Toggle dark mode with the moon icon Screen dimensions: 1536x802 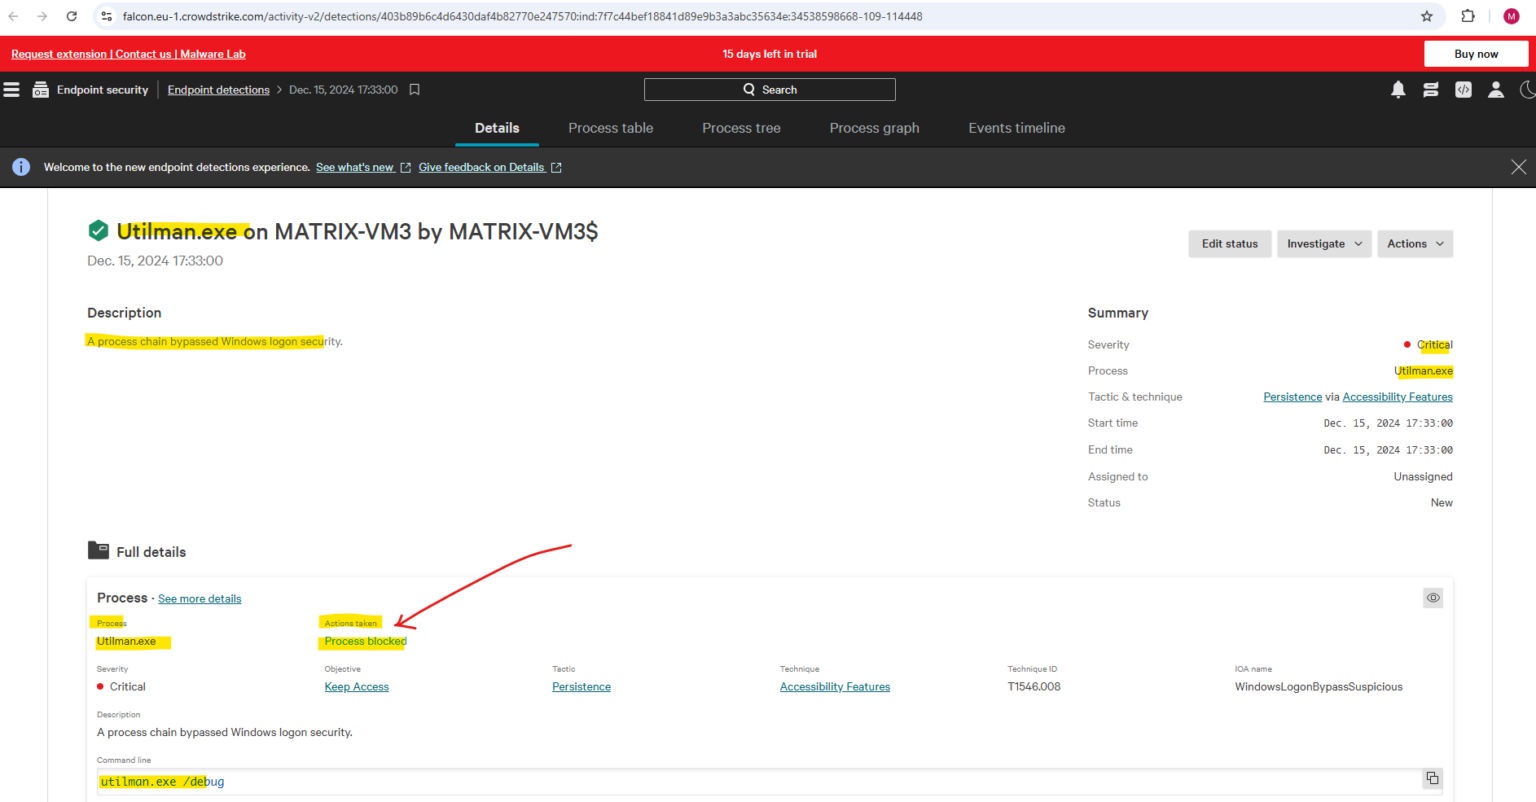1528,89
